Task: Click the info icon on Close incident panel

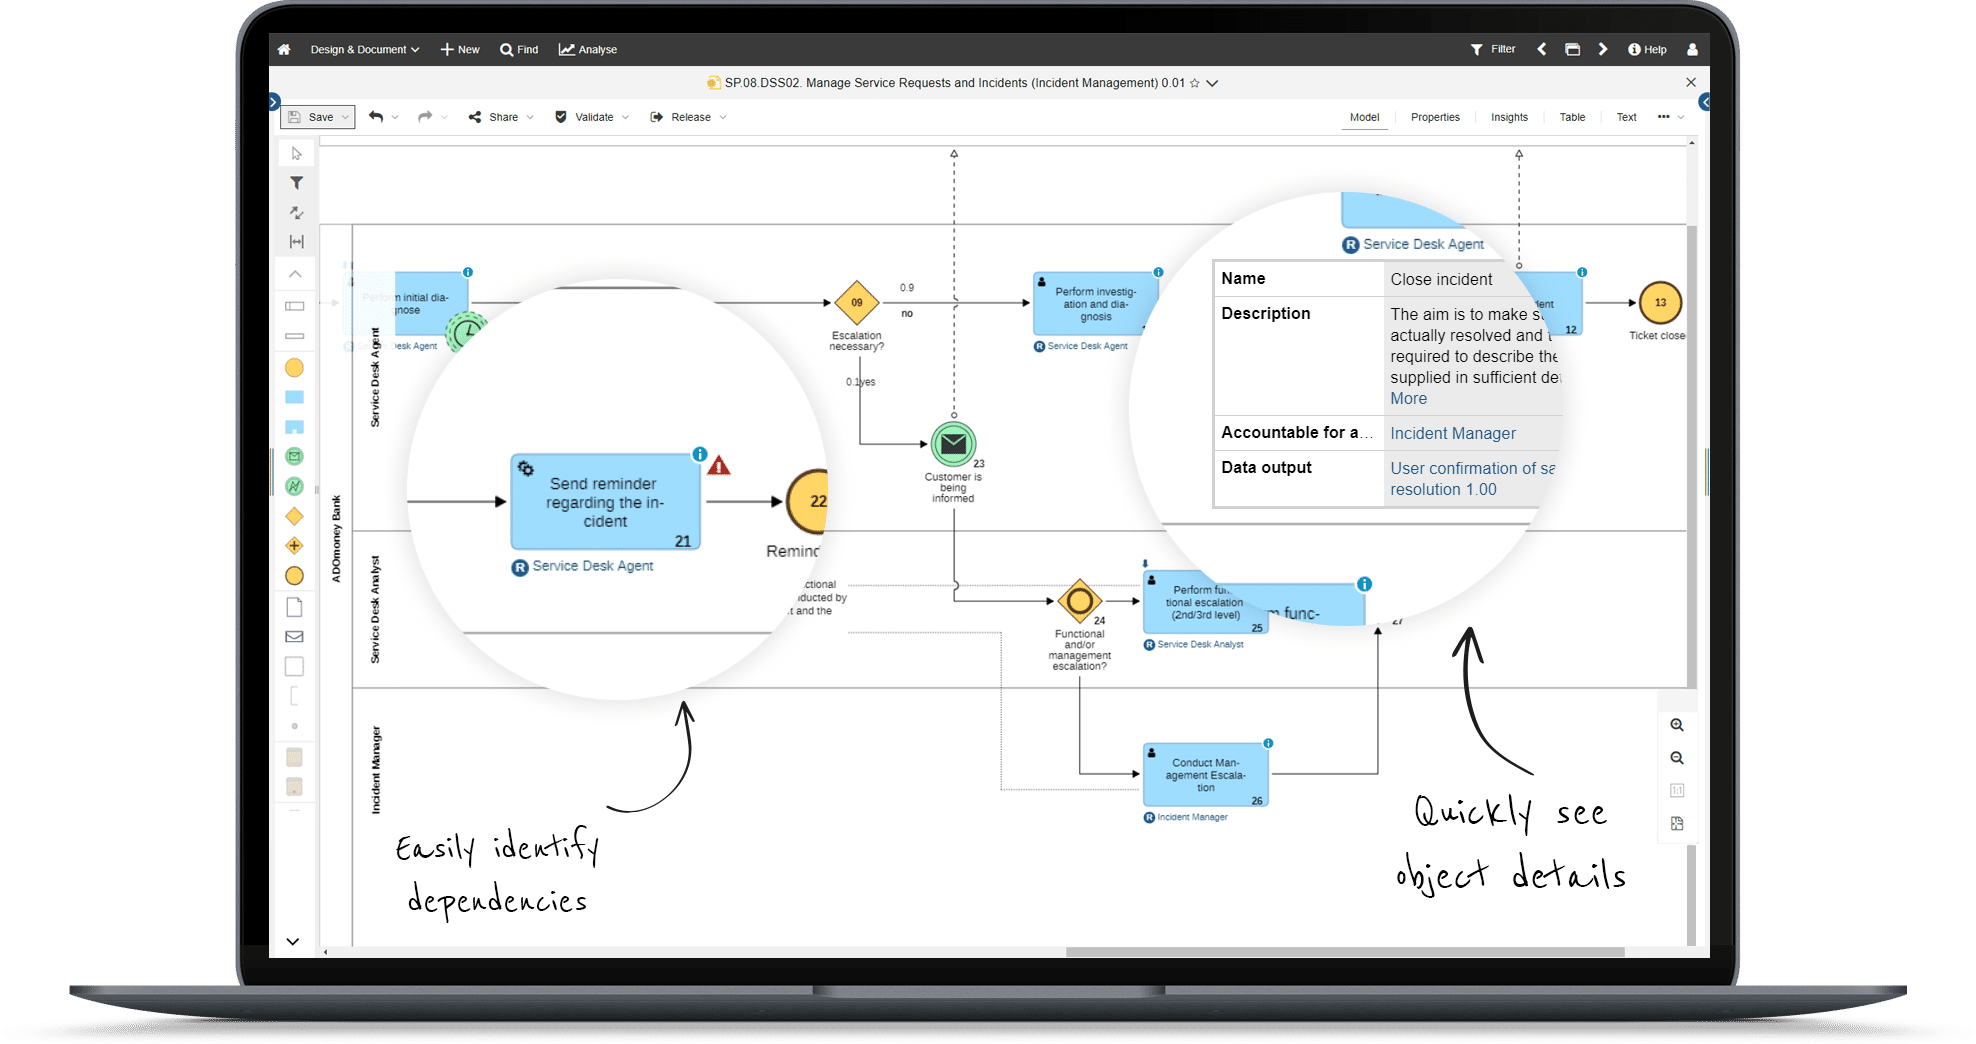Action: 1581,271
